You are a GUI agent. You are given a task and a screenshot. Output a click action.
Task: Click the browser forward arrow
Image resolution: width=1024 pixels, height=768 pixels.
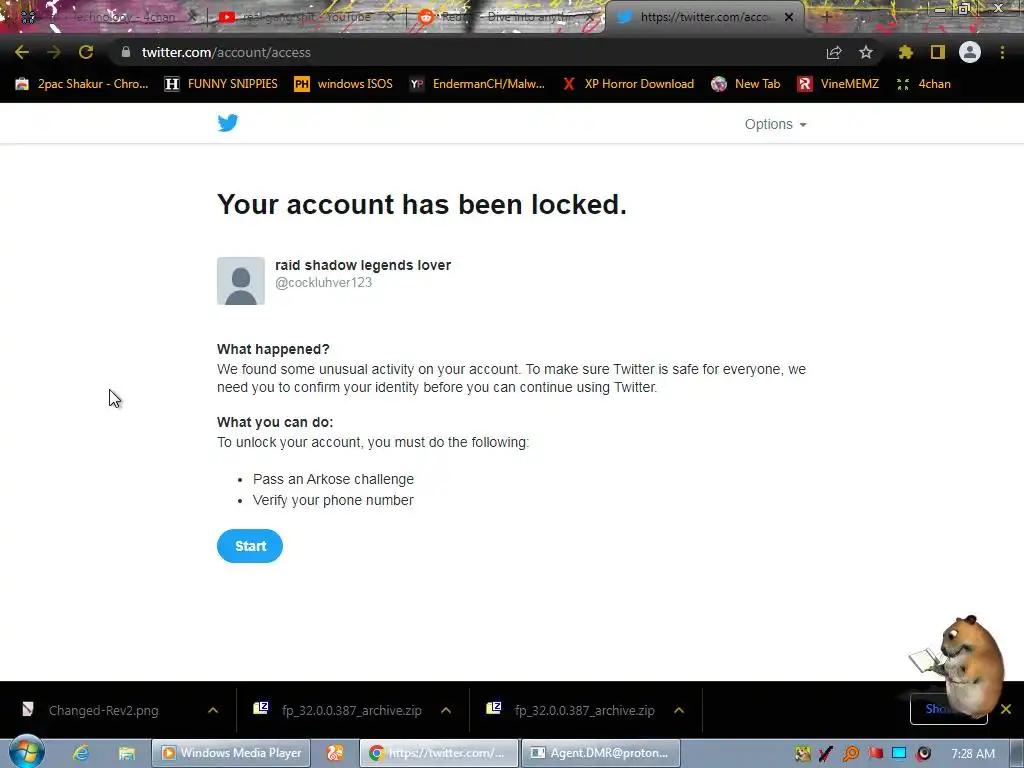[x=54, y=52]
